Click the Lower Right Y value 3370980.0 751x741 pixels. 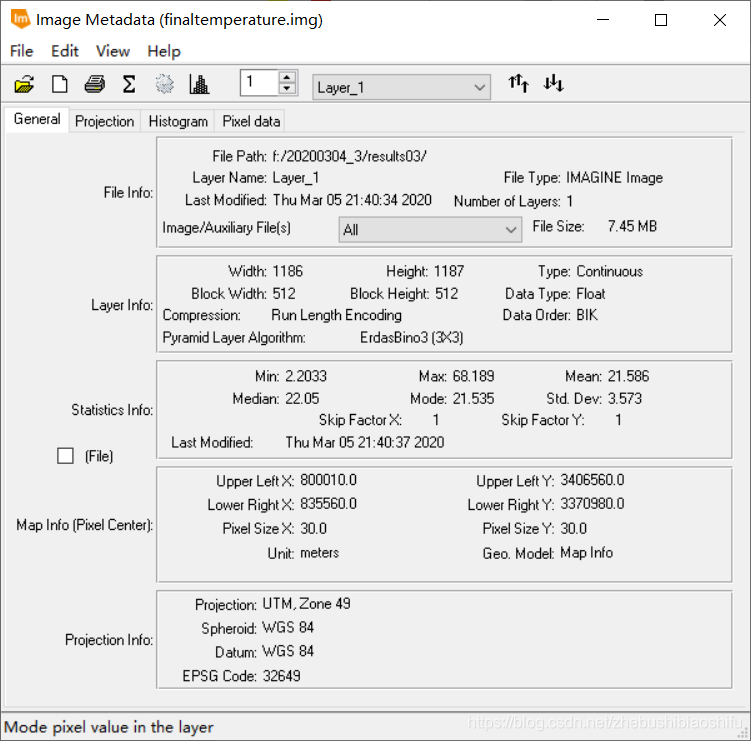592,504
